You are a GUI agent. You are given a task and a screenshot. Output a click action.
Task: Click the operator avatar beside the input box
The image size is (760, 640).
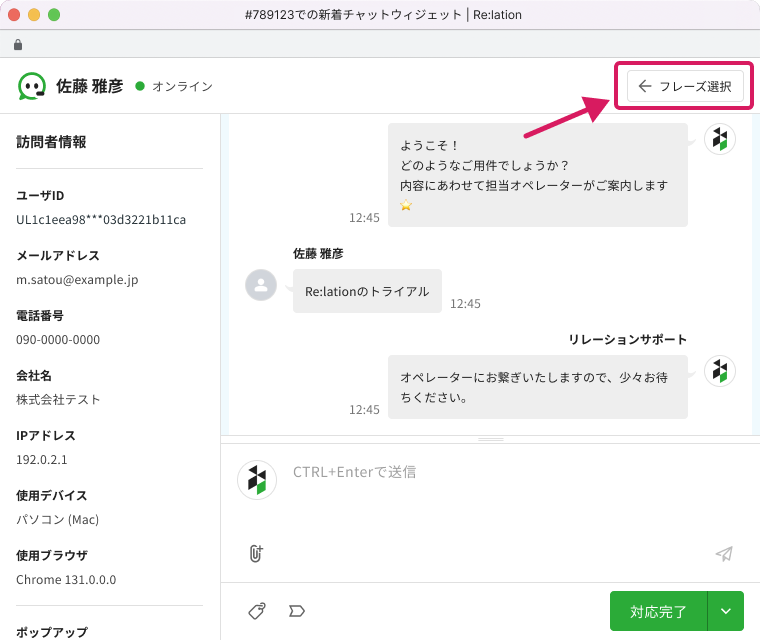(x=257, y=480)
